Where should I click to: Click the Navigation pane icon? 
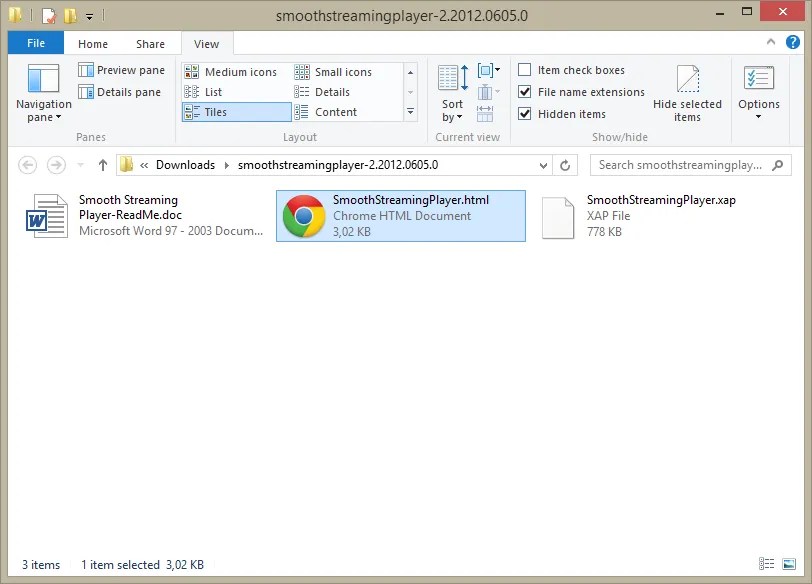coord(43,79)
